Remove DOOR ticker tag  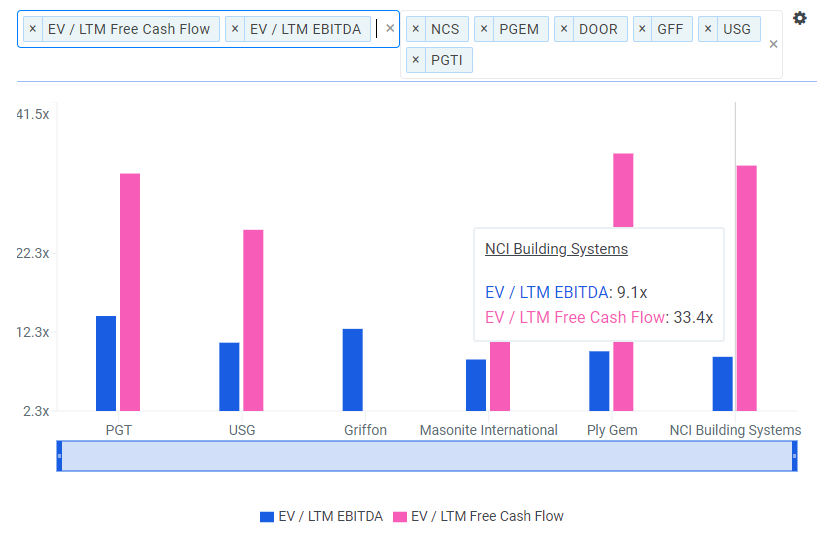[564, 29]
